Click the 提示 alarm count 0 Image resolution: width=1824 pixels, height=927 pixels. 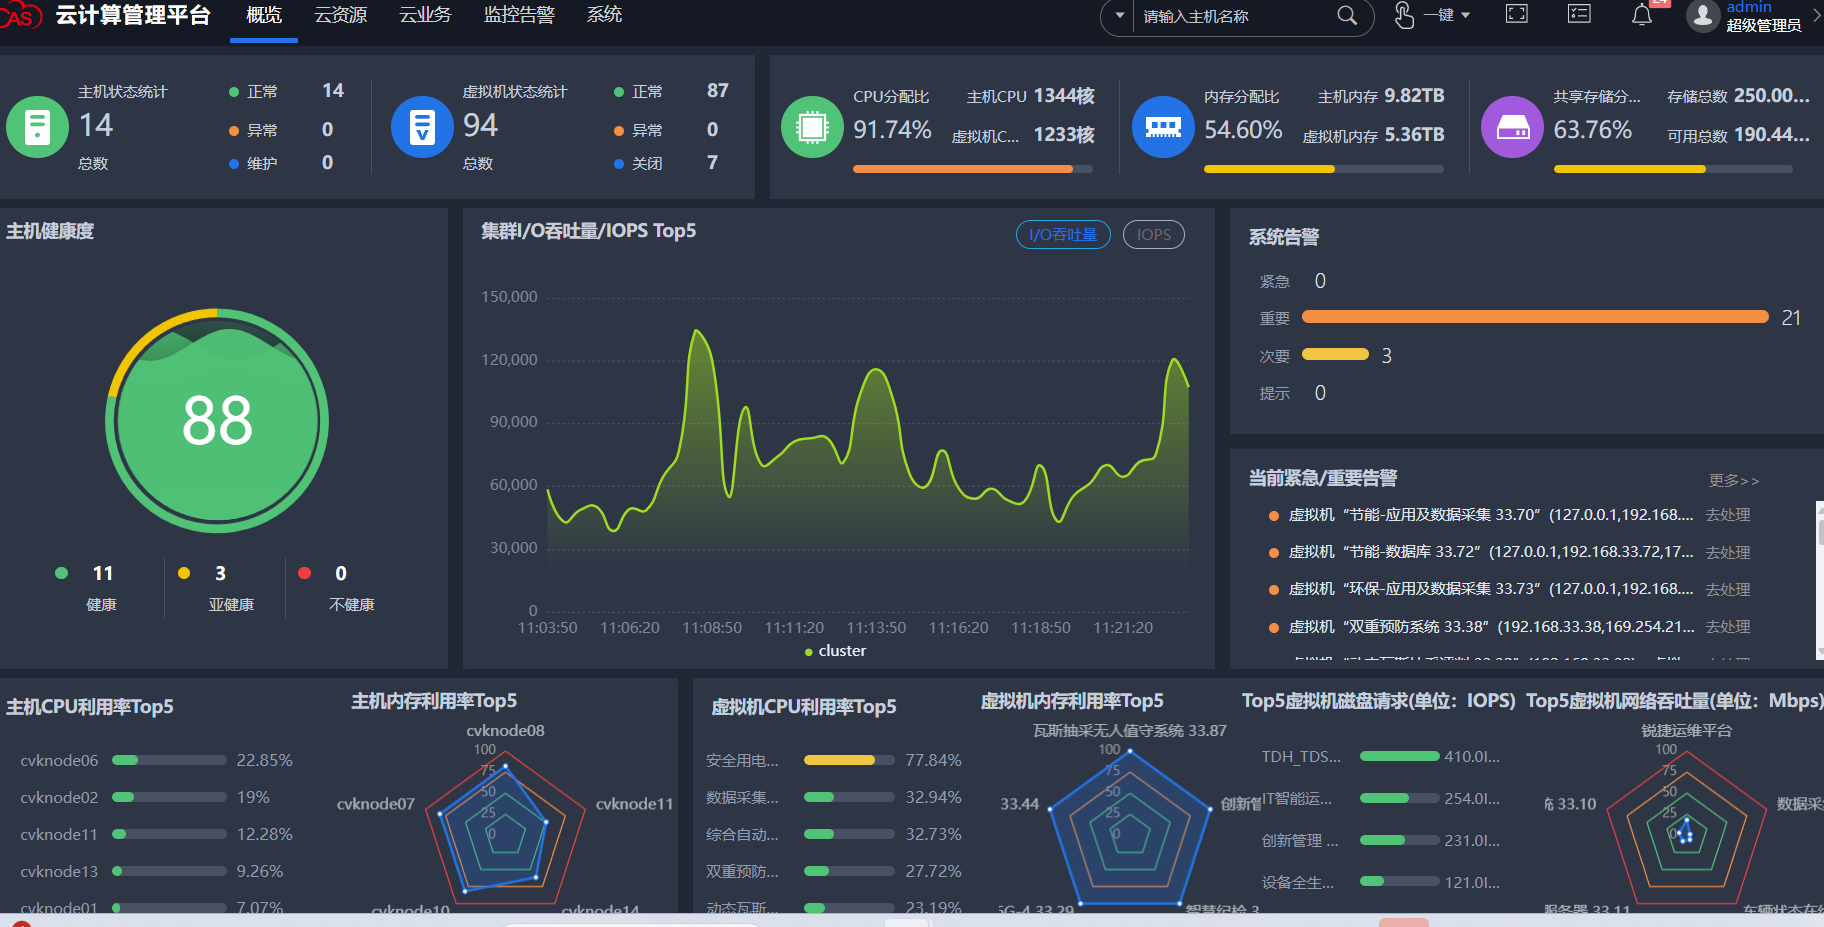pos(1320,393)
